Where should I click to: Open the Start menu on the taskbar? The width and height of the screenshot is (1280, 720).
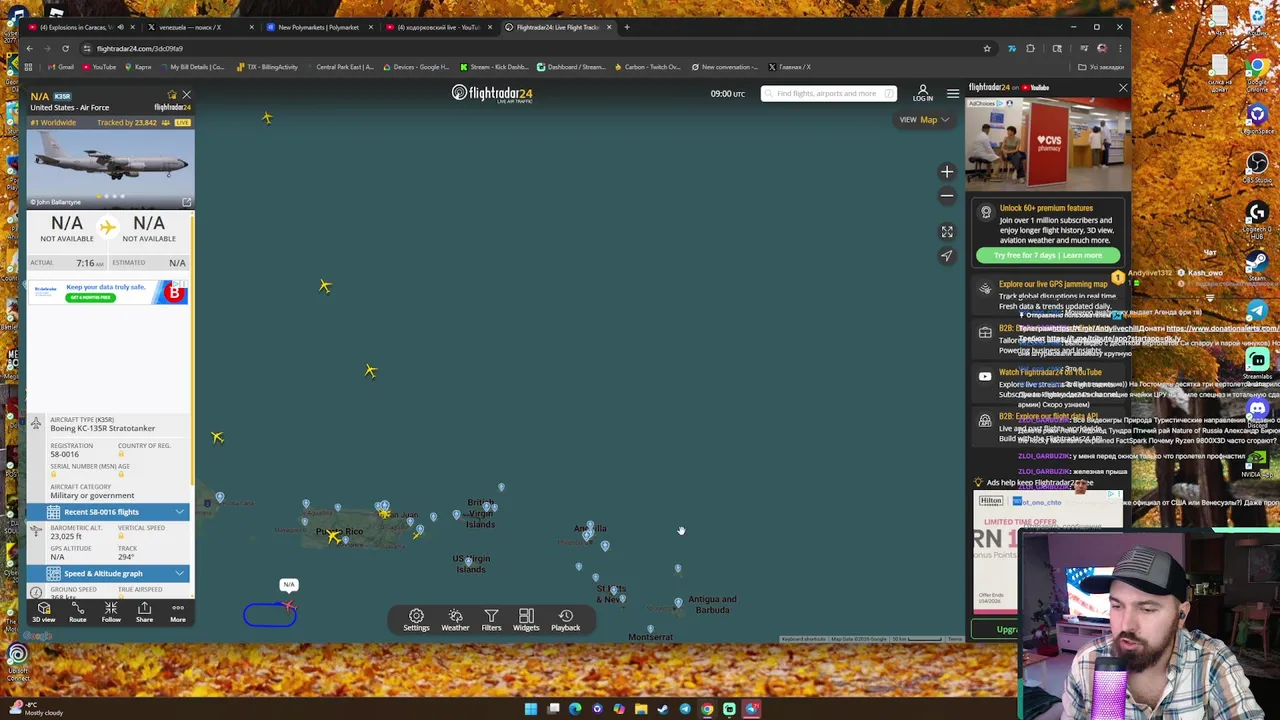click(531, 709)
